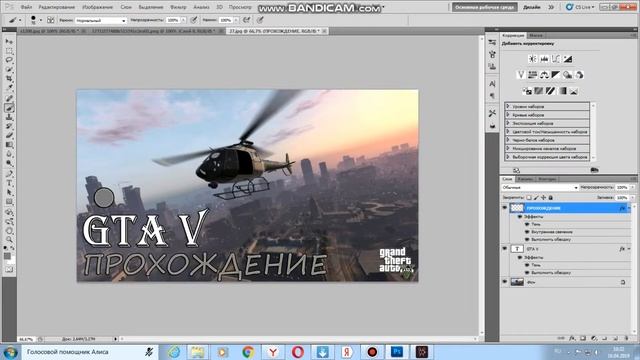
Task: Collapse effects of ПРОХОЖДЕНИЕ layer
Action: 629,208
